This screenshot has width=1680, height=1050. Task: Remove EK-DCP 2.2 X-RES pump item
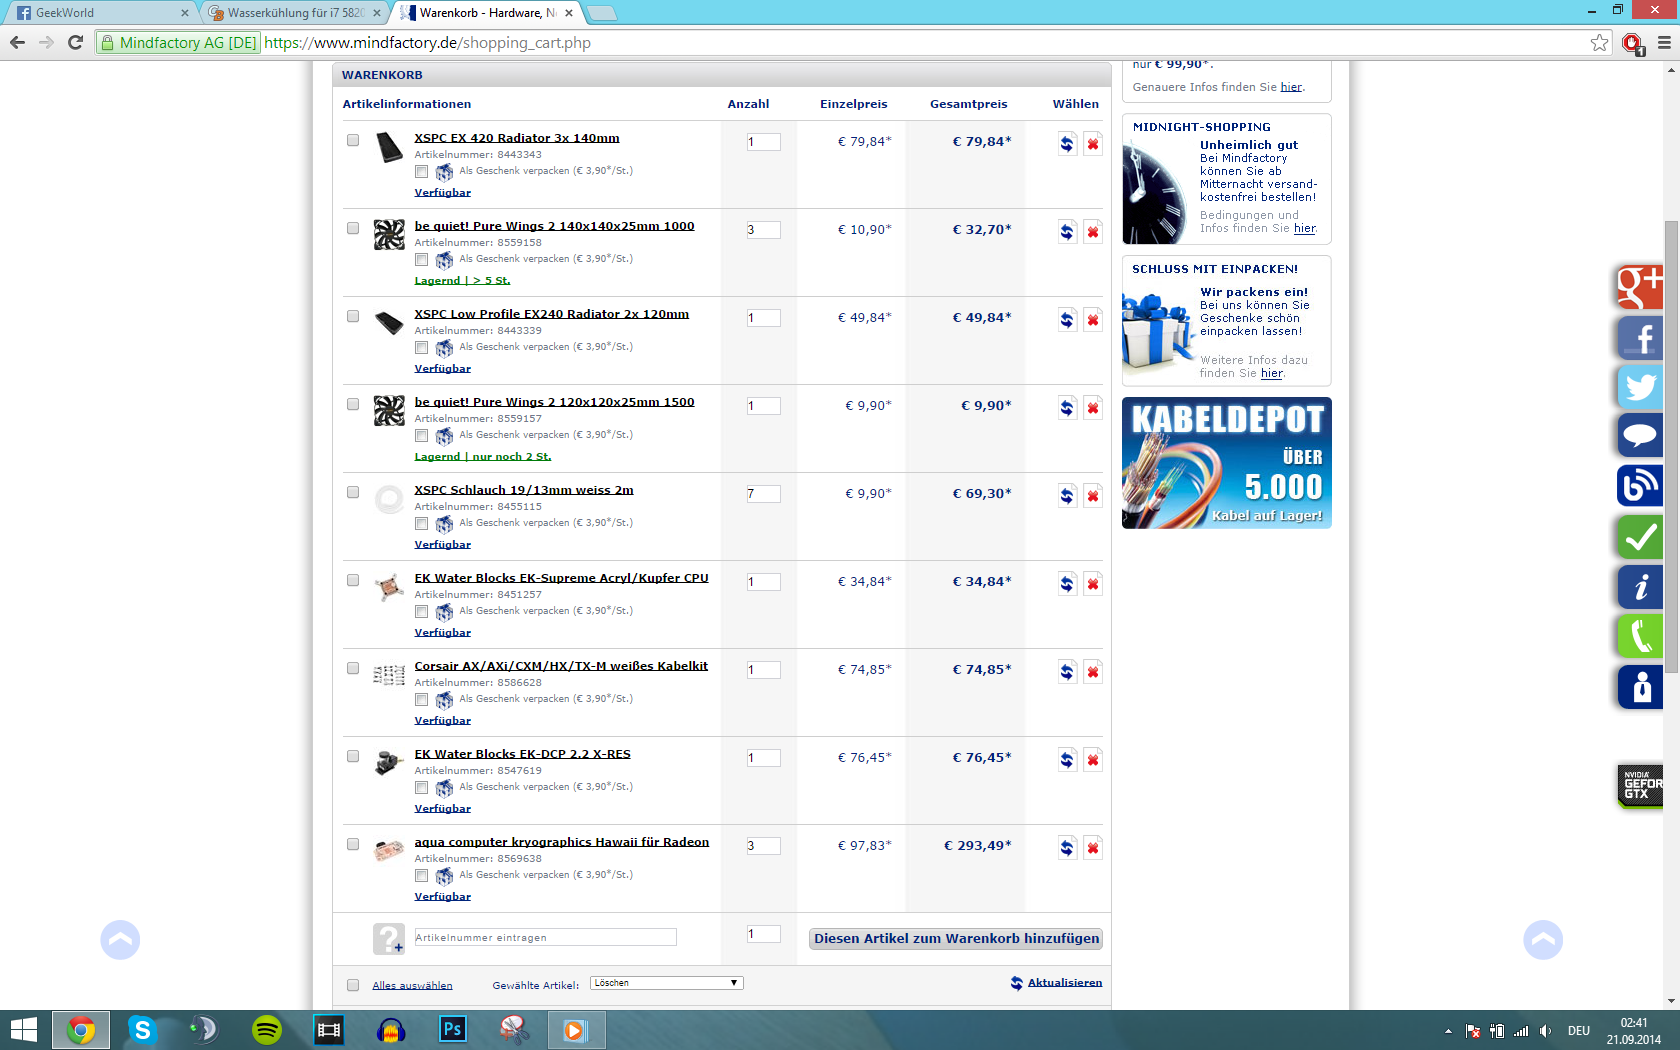point(1093,759)
